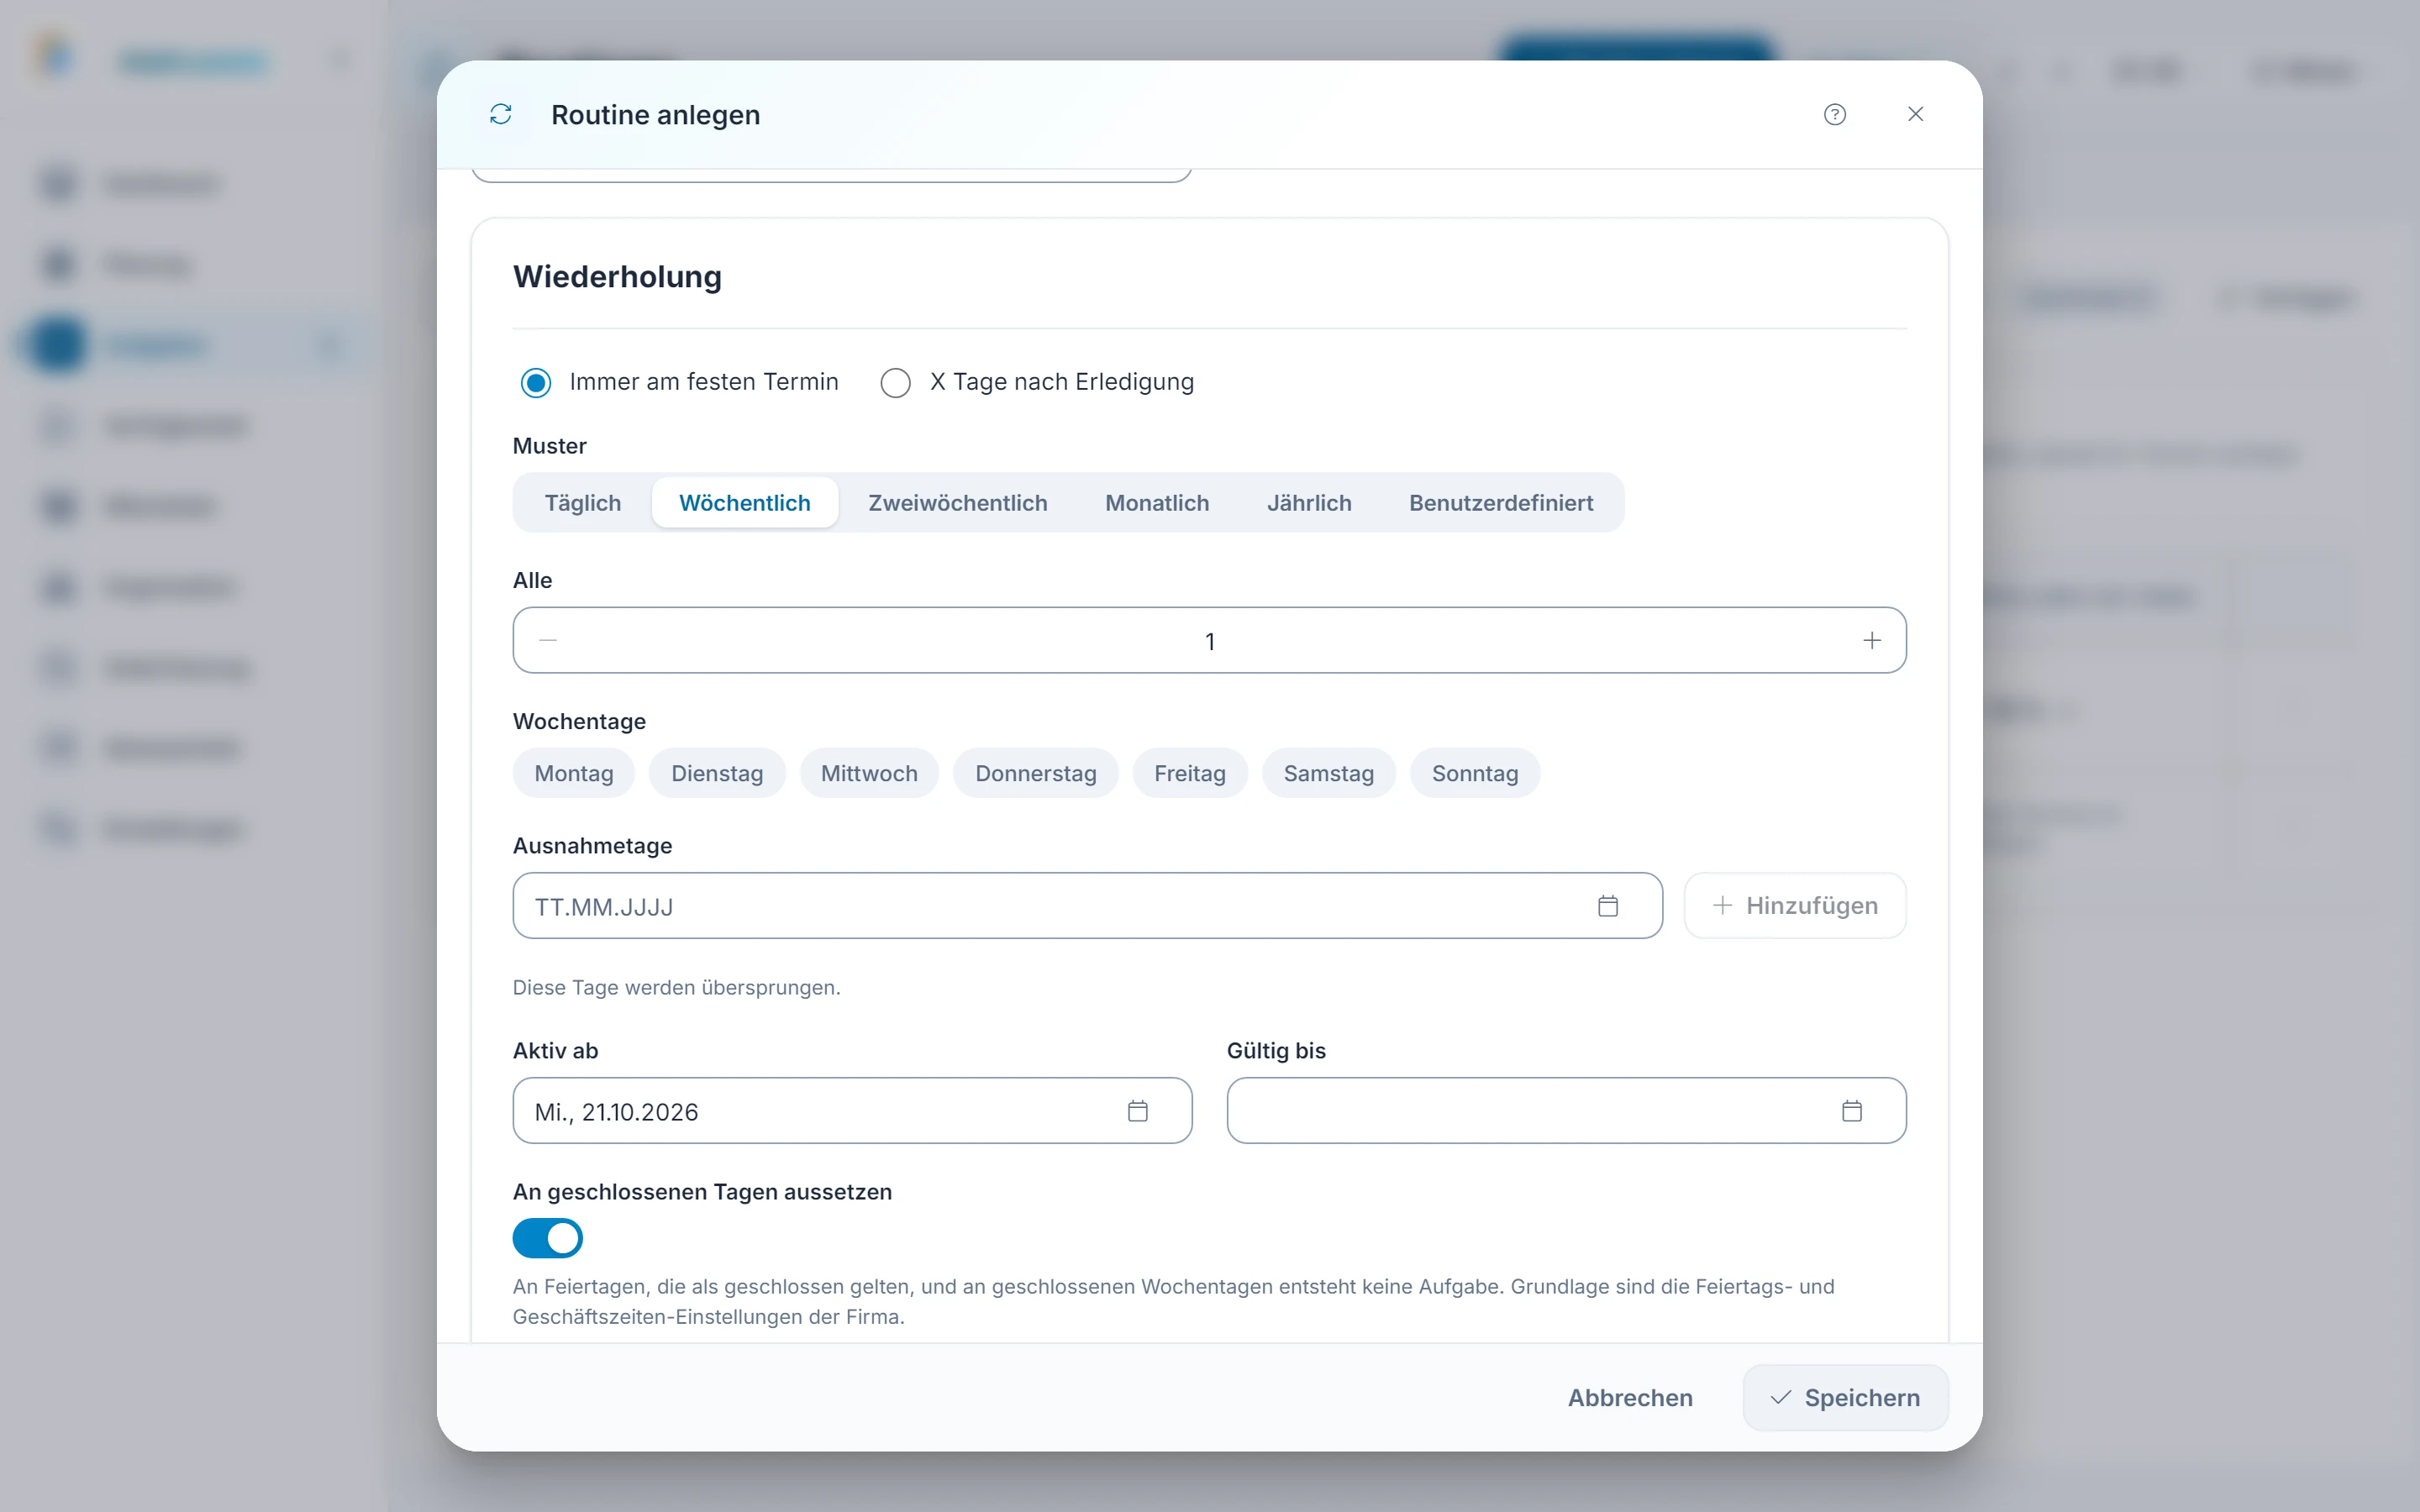The height and width of the screenshot is (1512, 2420).
Task: Toggle Freitag weekday chip
Action: click(1189, 773)
